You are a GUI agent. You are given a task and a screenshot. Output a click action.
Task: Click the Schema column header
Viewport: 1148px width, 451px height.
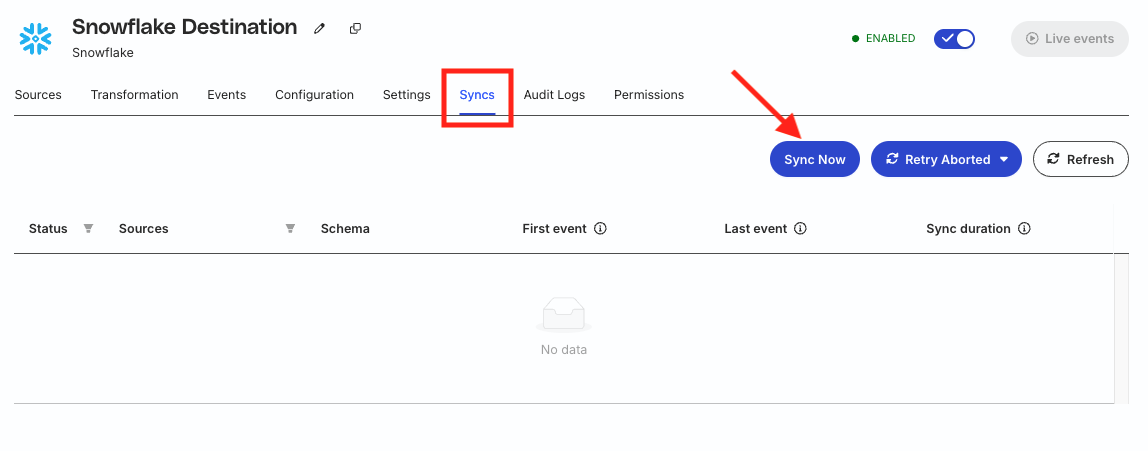(x=345, y=228)
